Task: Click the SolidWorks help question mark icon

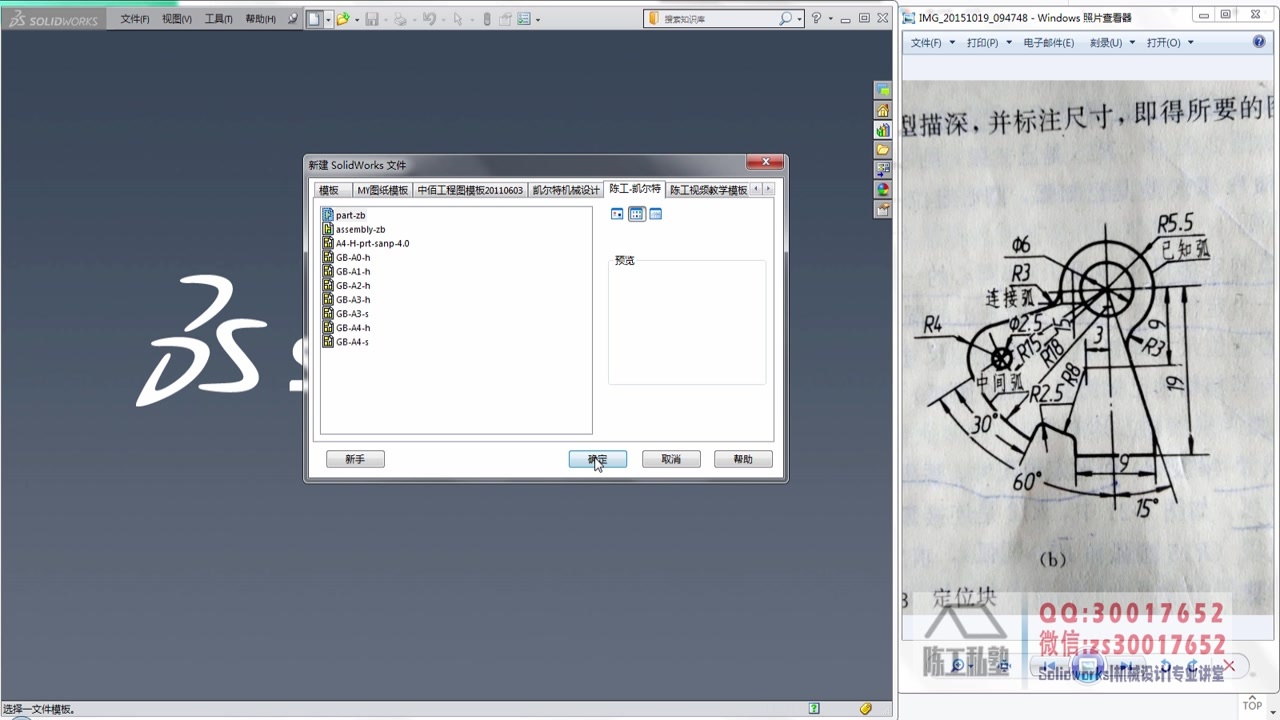Action: click(817, 18)
